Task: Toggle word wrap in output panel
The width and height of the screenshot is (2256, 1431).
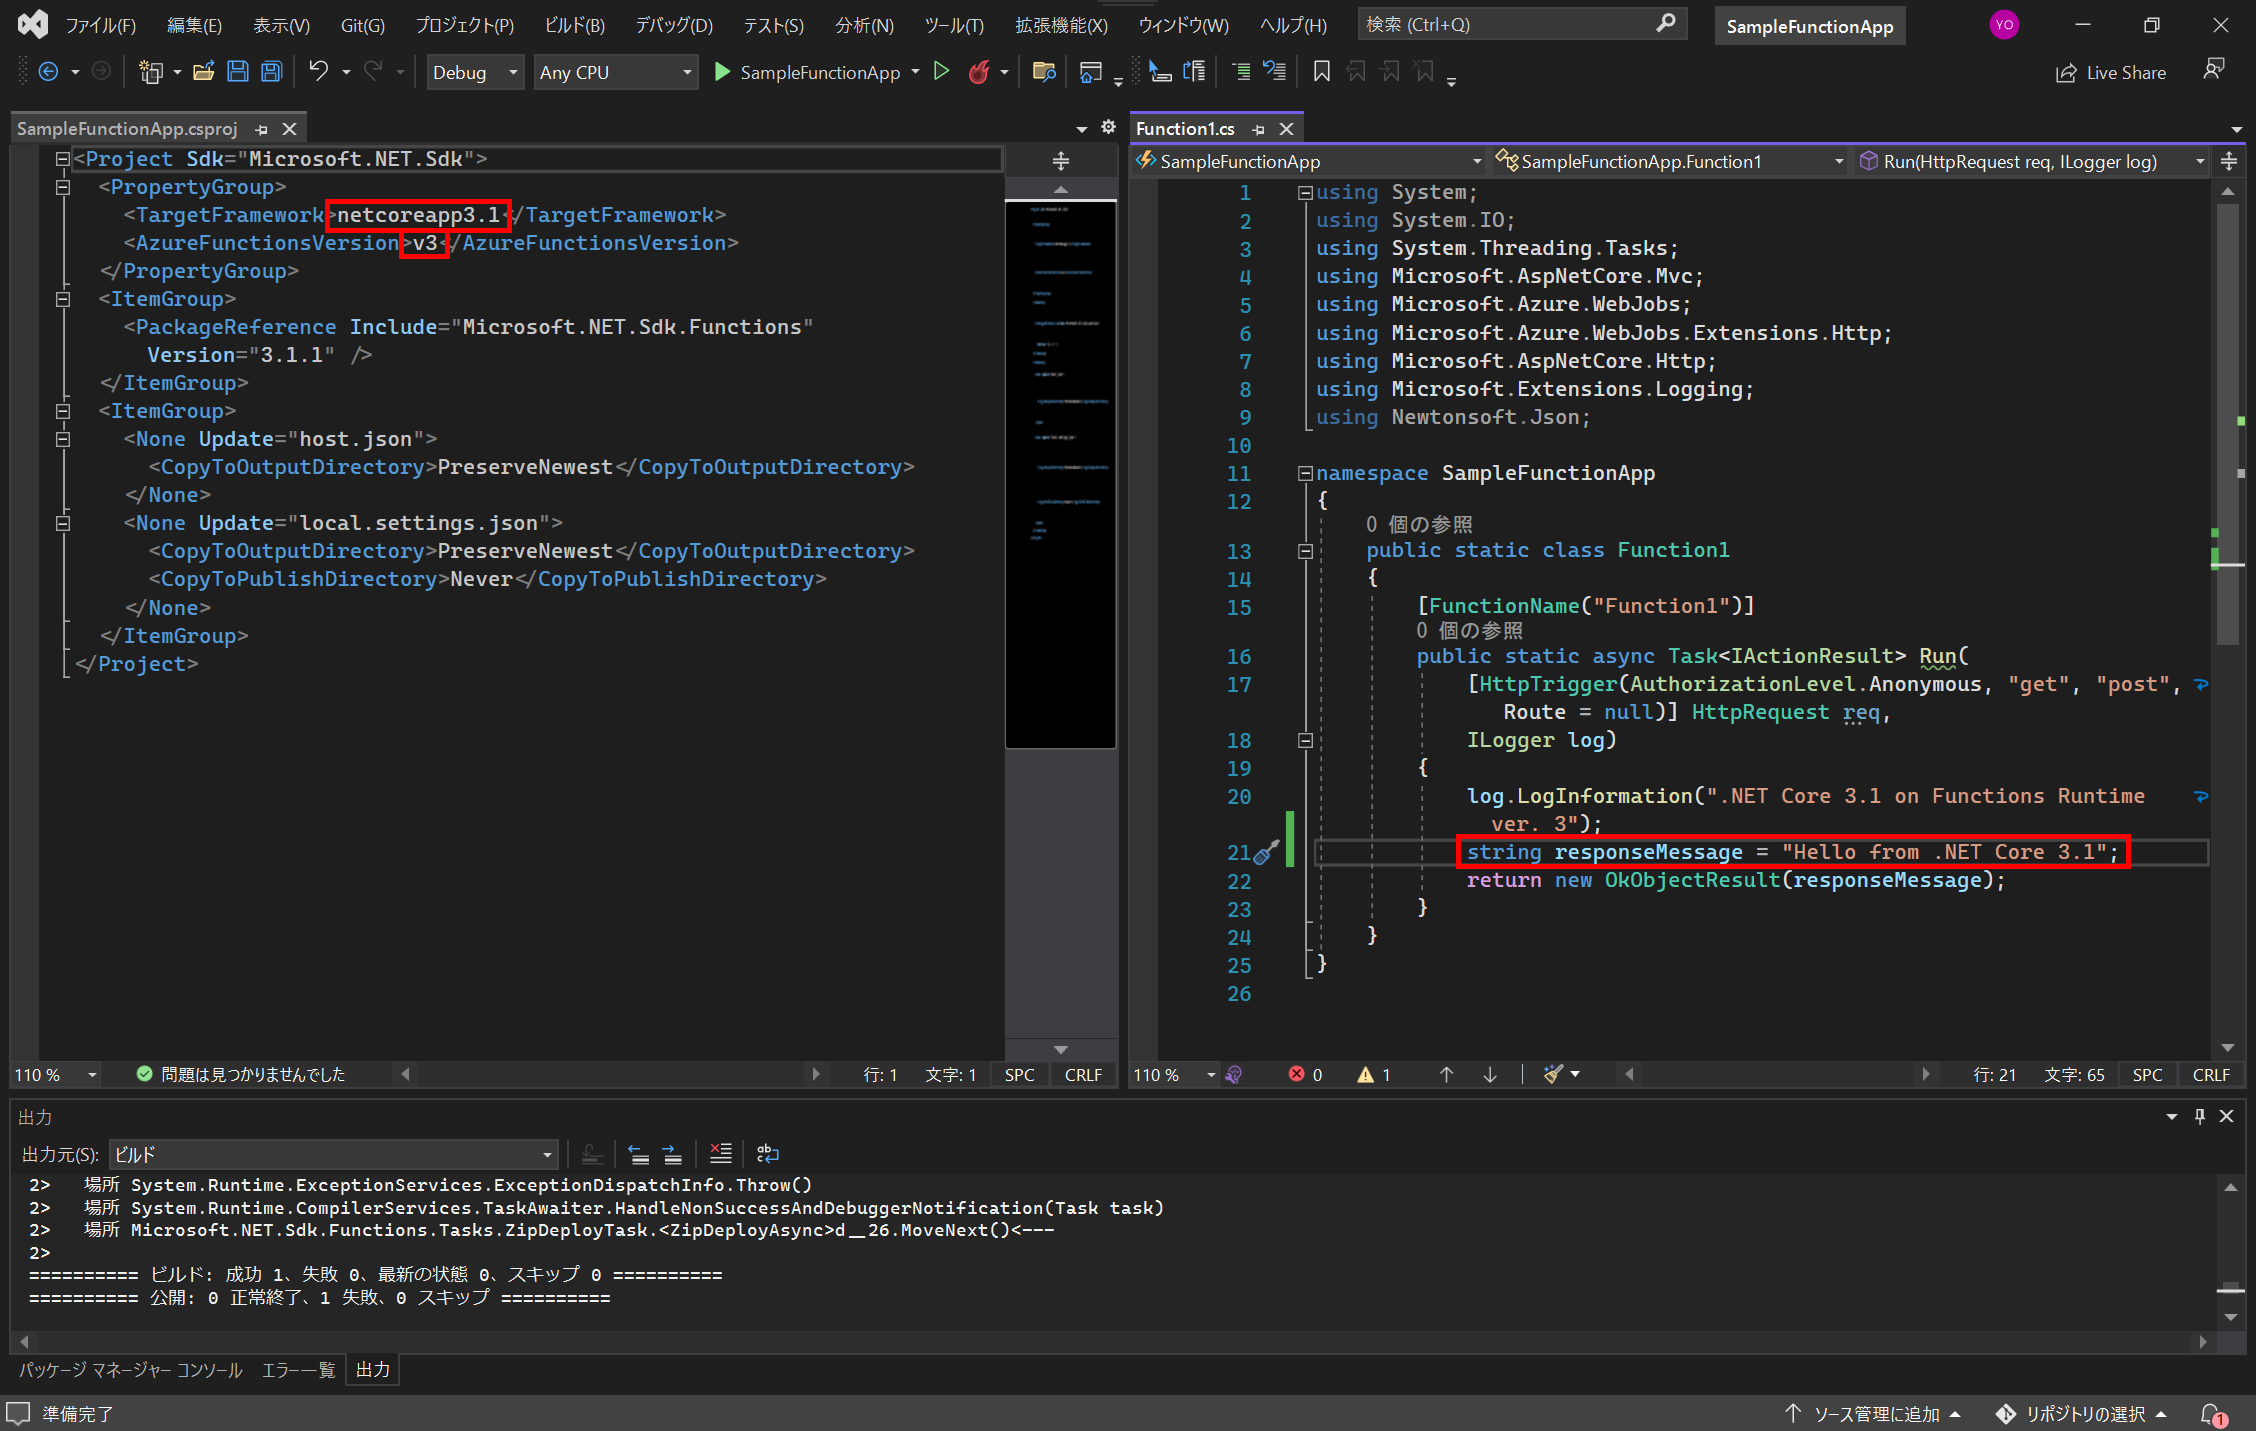Action: point(768,1154)
